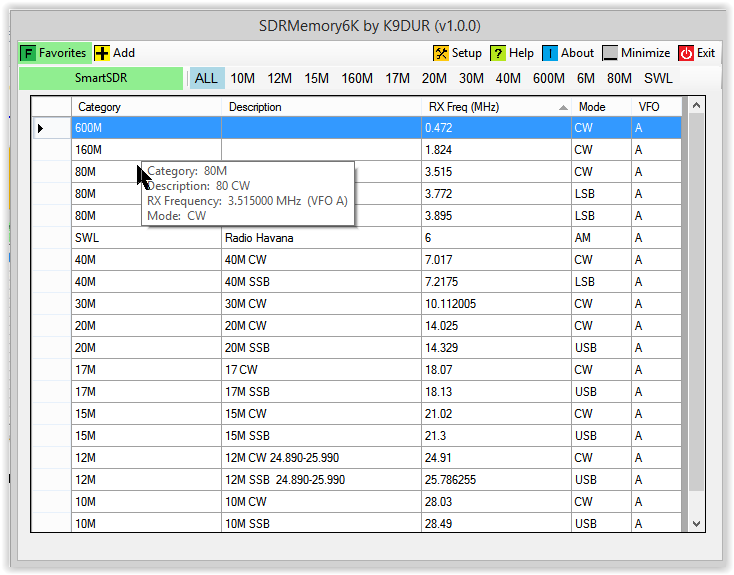Sort by the Mode column header
Screen dimensions: 734x575
[601, 107]
